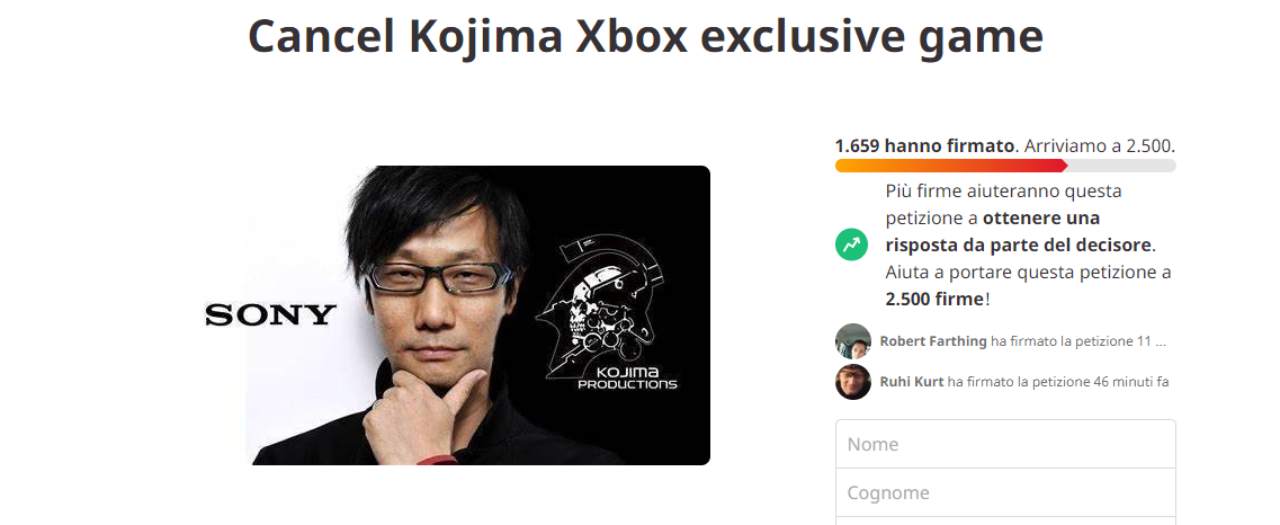Open Robert Farthing's profile avatar

853,341
